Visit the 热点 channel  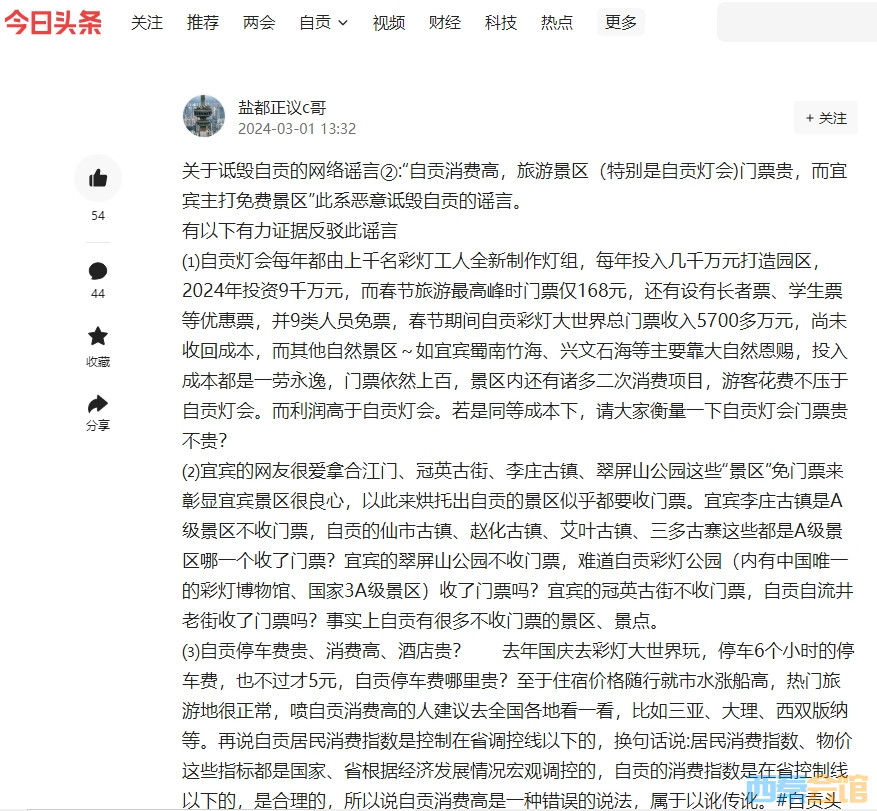(x=557, y=22)
